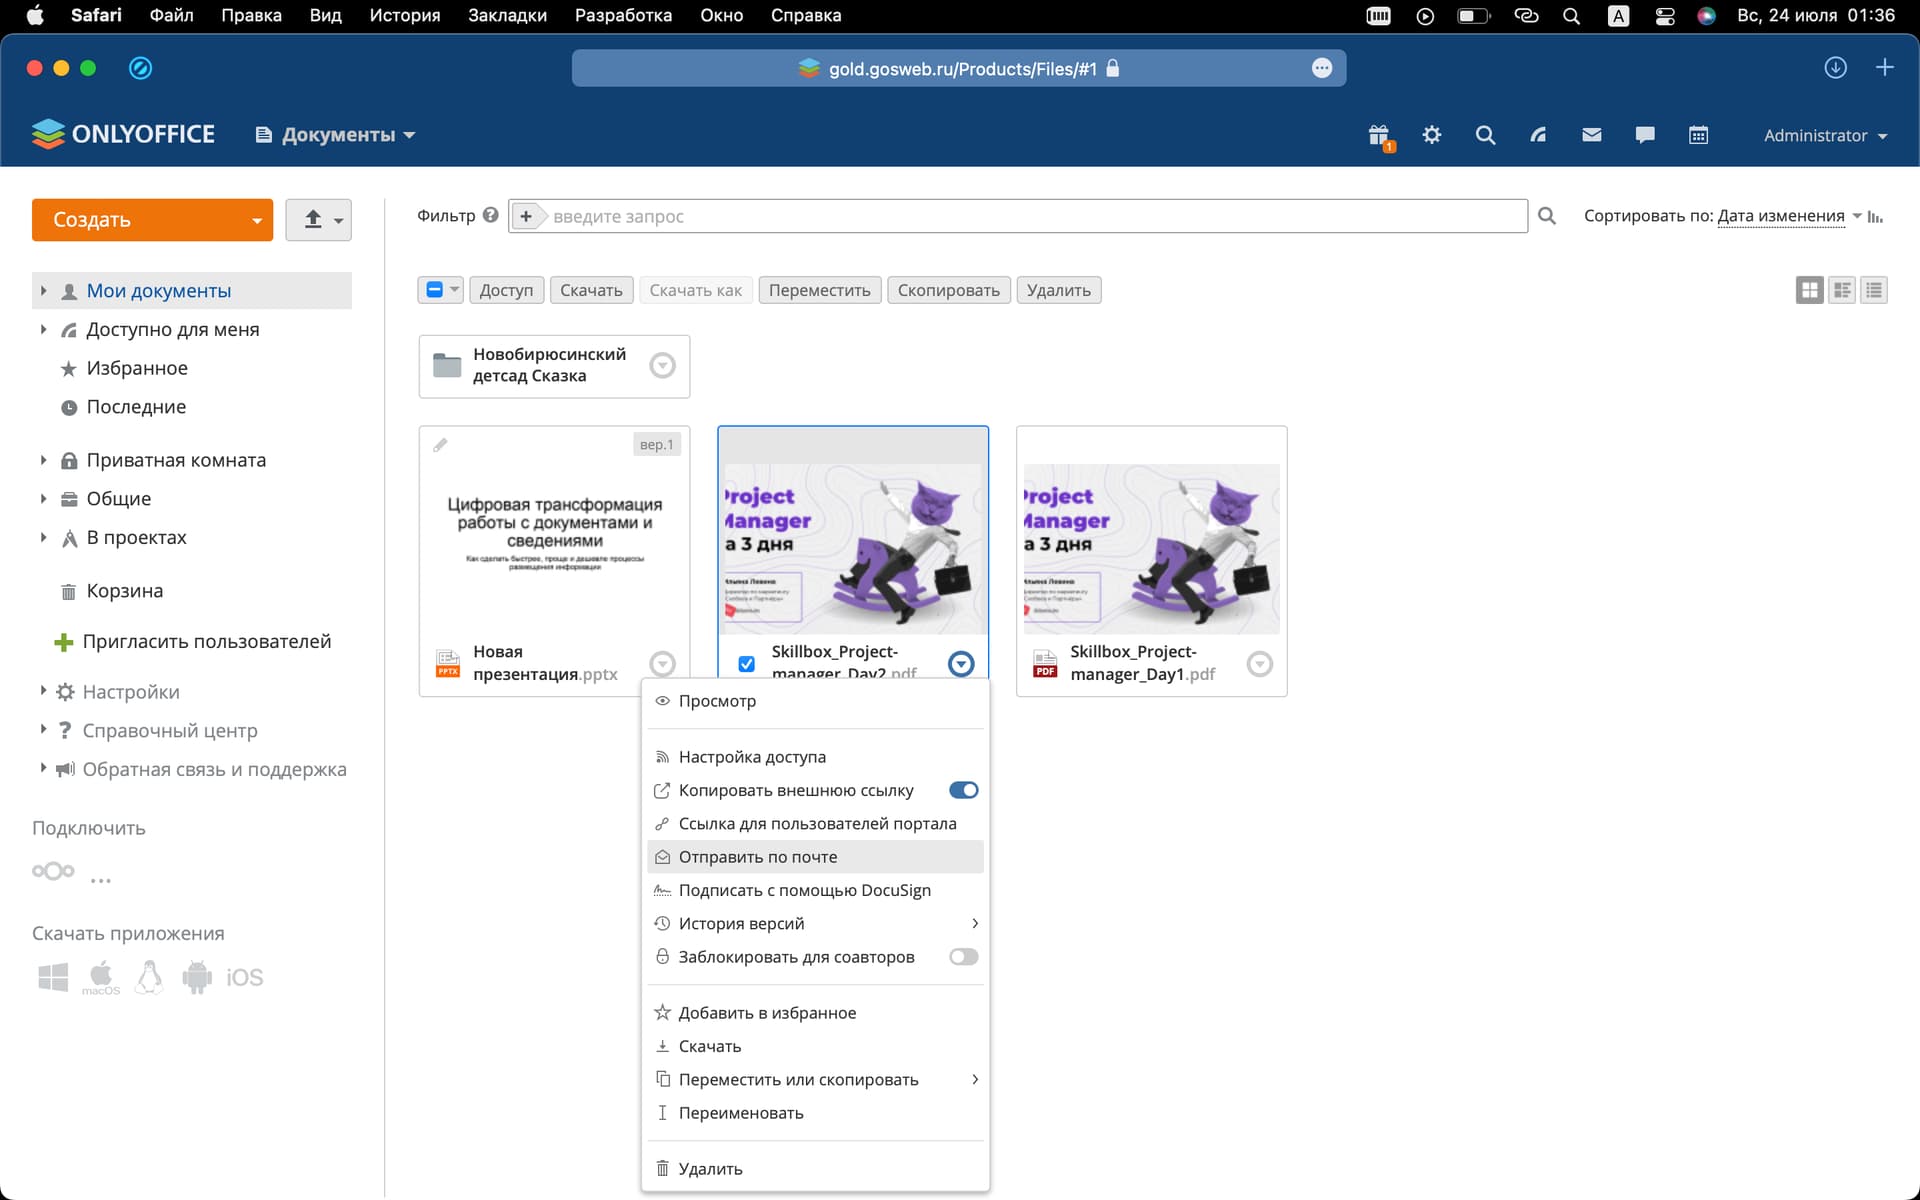Expand Мои документы tree arrow
Screen dimensions: 1920x1200
coord(43,291)
